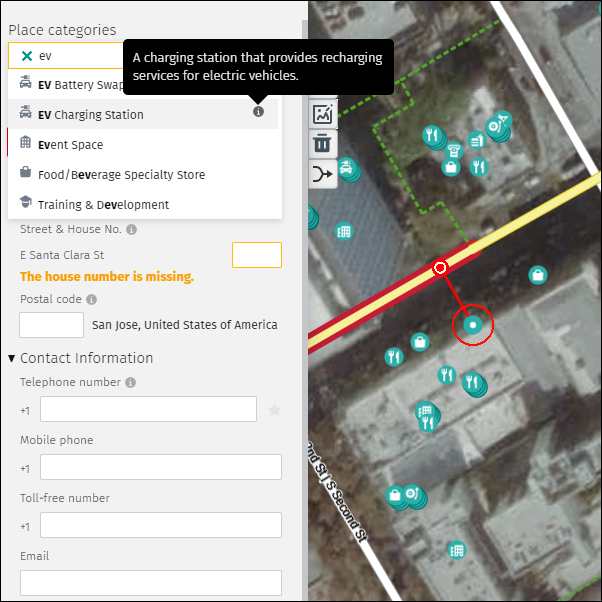
Task: Click the red routing node on E Santa Clara St
Action: (440, 268)
